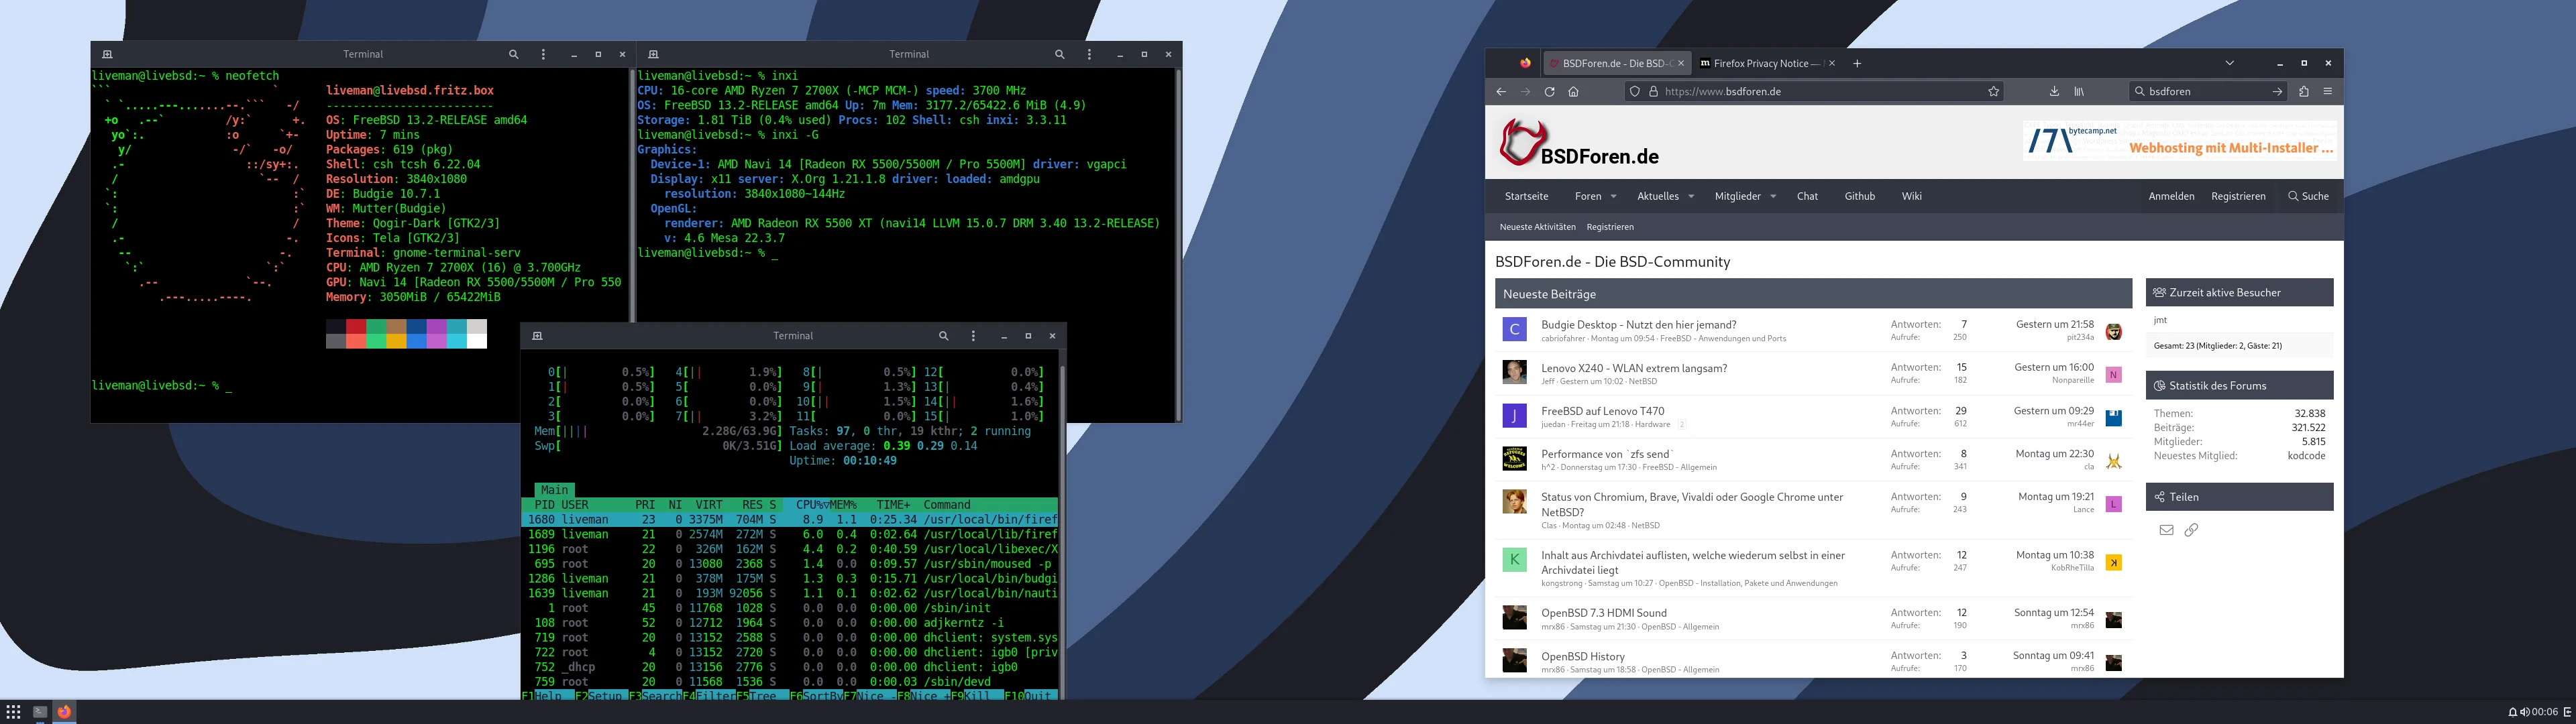This screenshot has height=724, width=2576.
Task: Select htop row PID 1680 liveman
Action: (789, 520)
